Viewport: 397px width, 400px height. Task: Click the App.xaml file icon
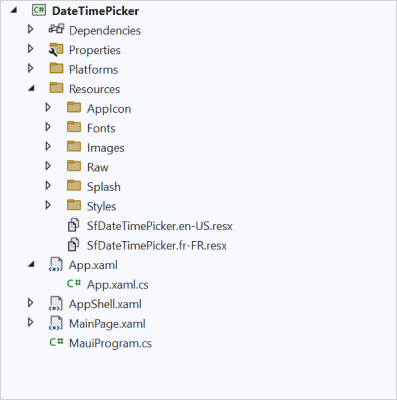(x=56, y=265)
